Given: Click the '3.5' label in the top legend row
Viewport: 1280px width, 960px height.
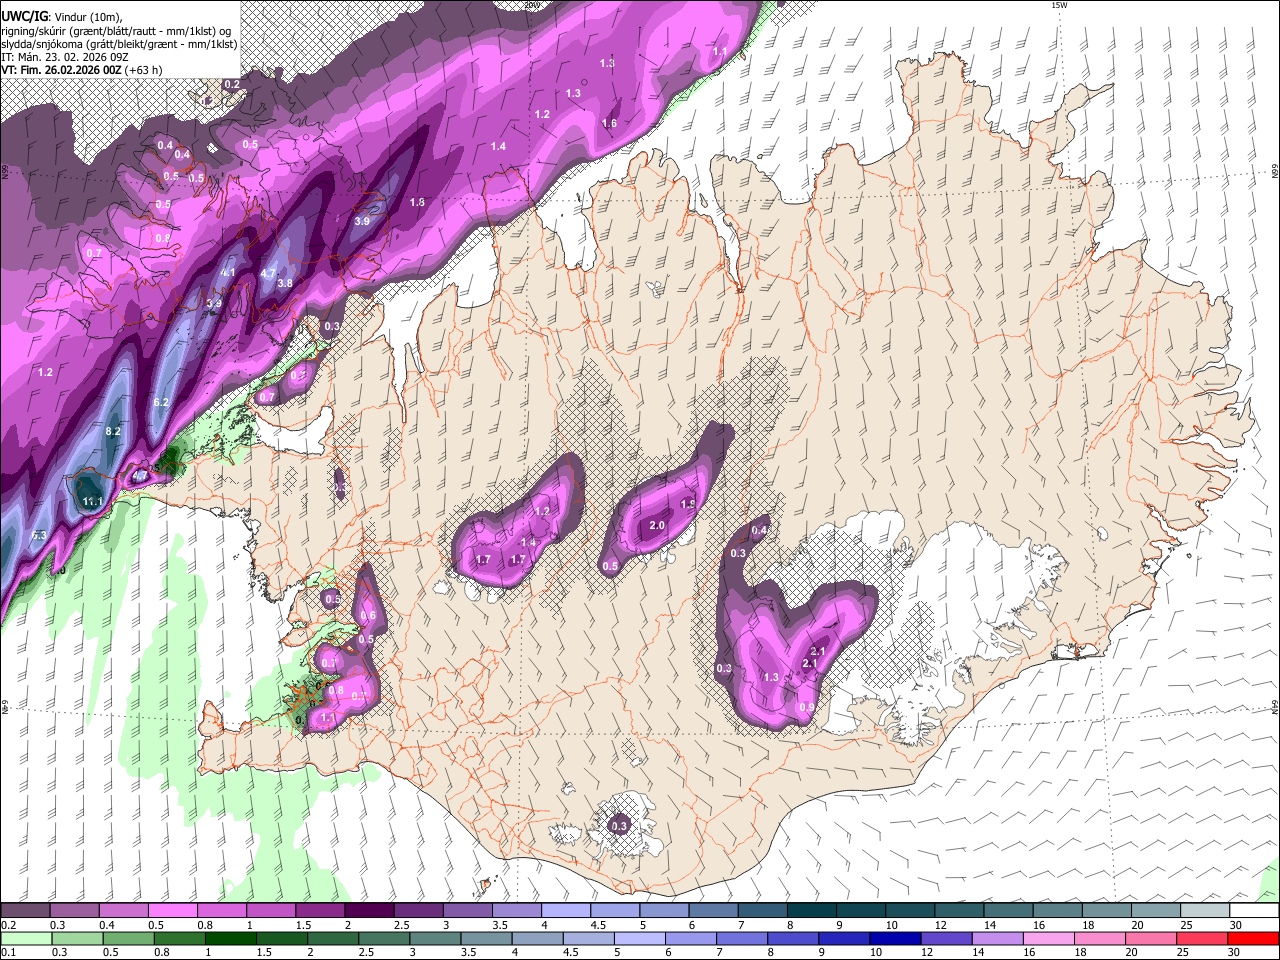Looking at the screenshot, I should click(x=500, y=925).
